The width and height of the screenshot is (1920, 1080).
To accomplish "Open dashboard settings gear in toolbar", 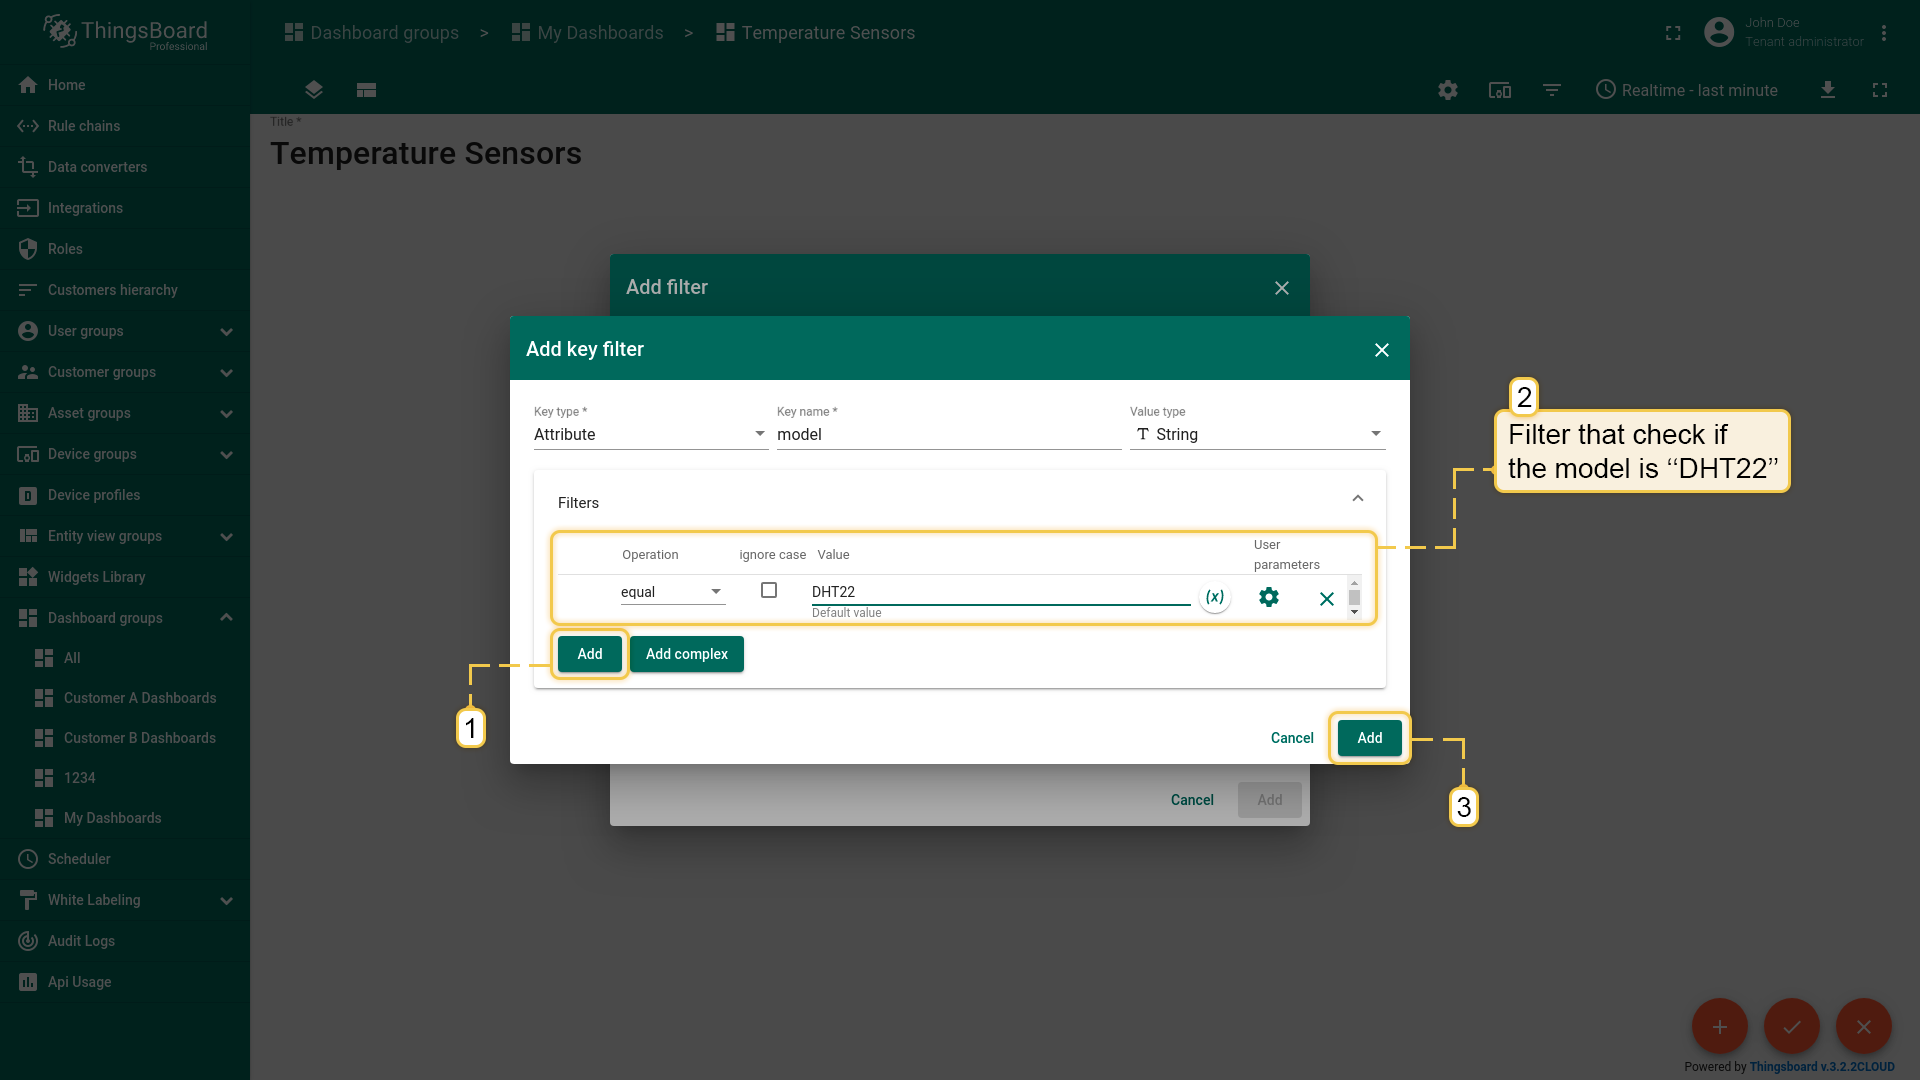I will point(1447,90).
